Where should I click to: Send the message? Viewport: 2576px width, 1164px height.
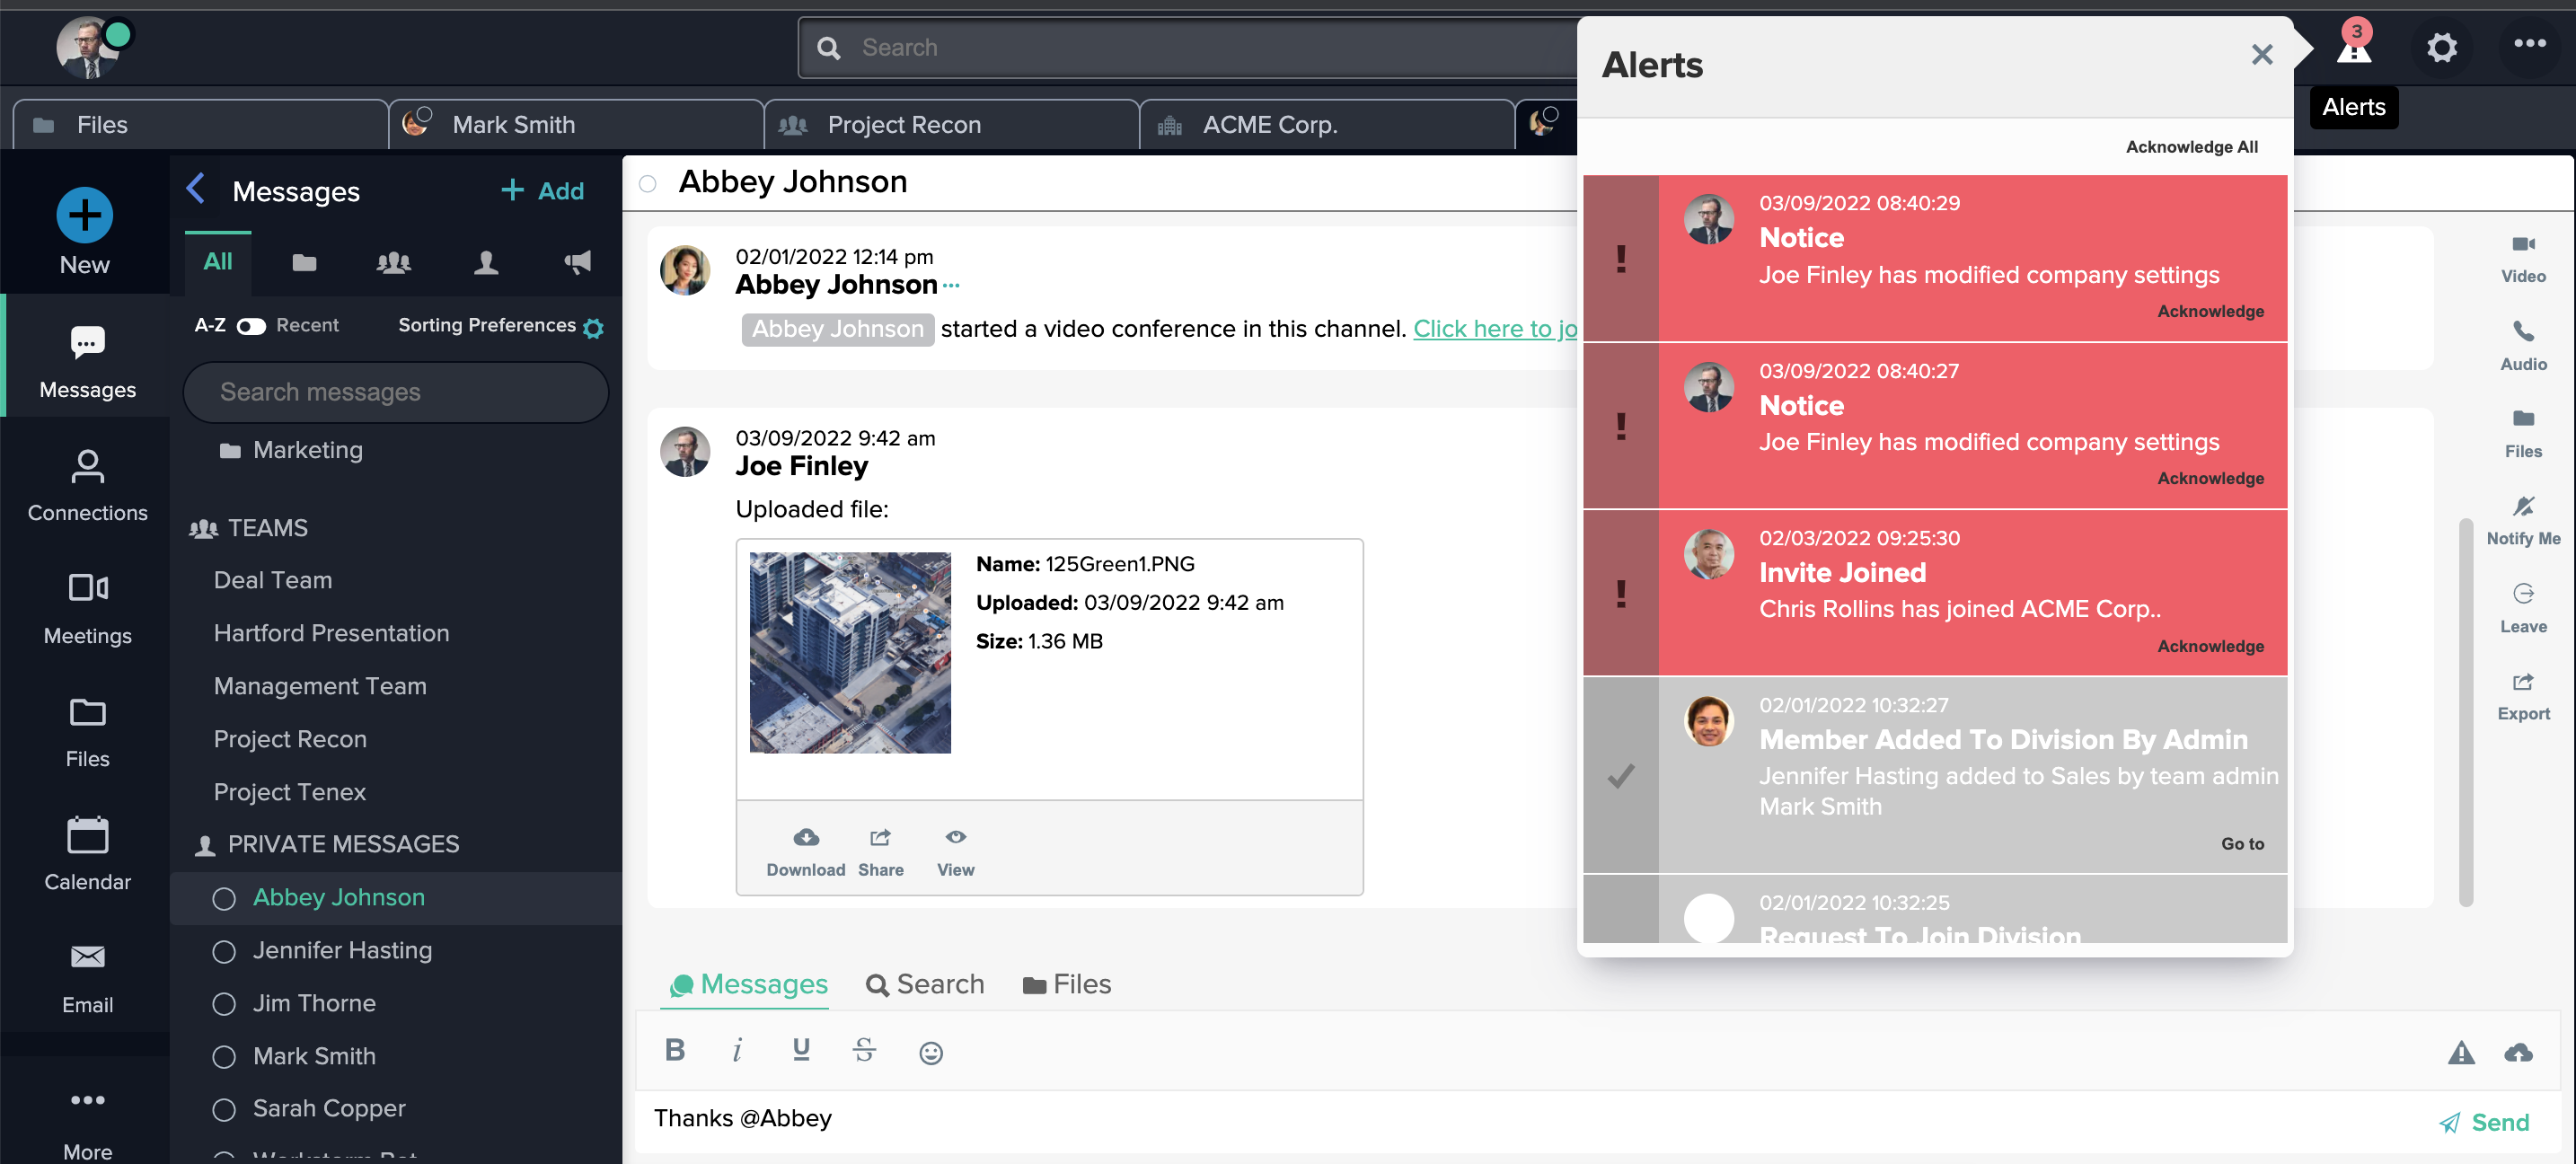click(2484, 1121)
